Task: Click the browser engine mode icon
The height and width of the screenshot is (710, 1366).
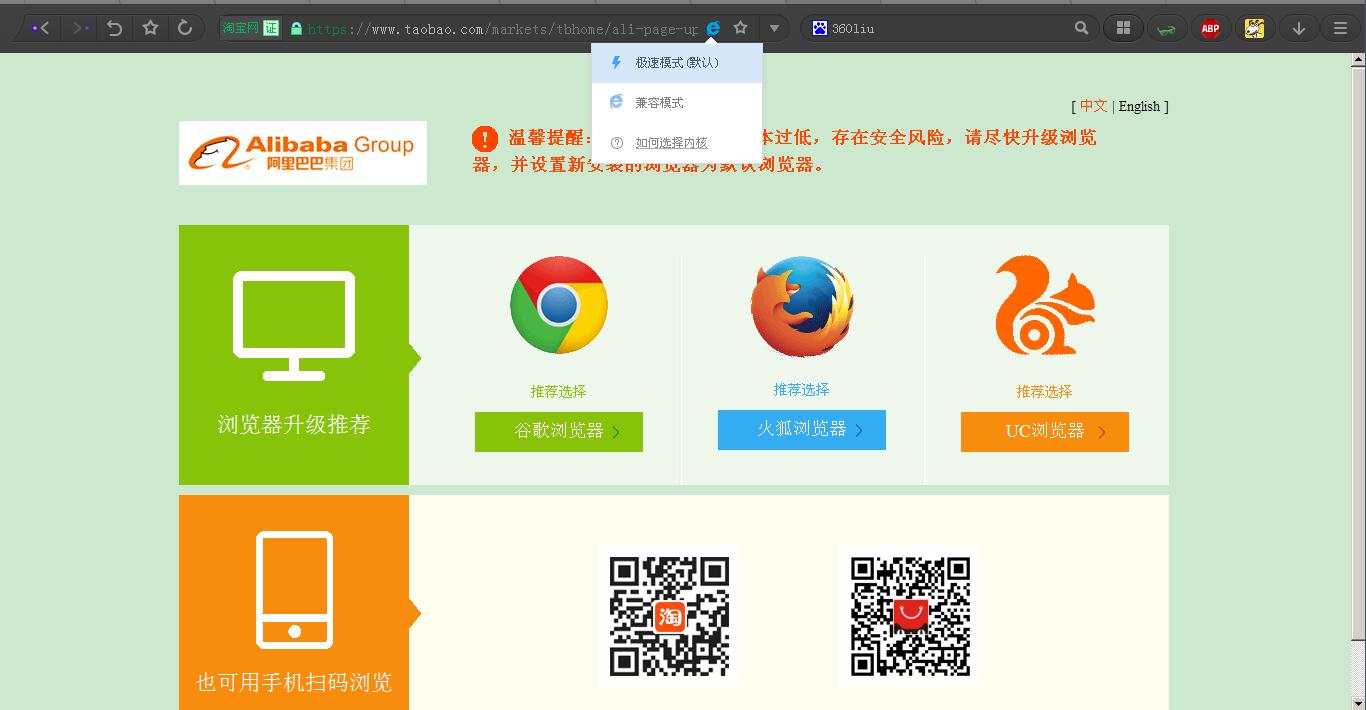Action: point(713,28)
